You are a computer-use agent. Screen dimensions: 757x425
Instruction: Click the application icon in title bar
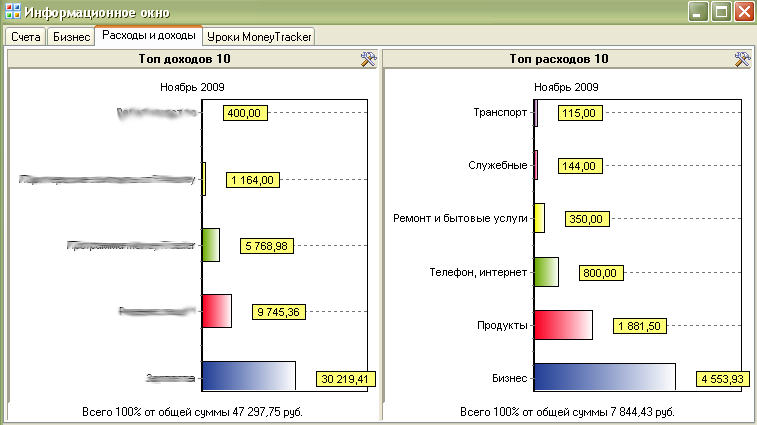click(x=12, y=13)
